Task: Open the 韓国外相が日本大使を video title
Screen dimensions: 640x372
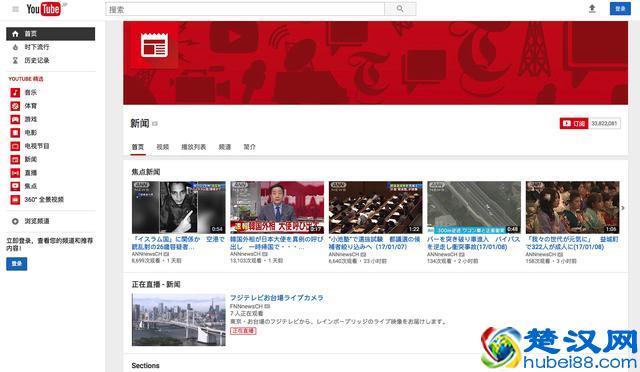Action: (x=277, y=243)
